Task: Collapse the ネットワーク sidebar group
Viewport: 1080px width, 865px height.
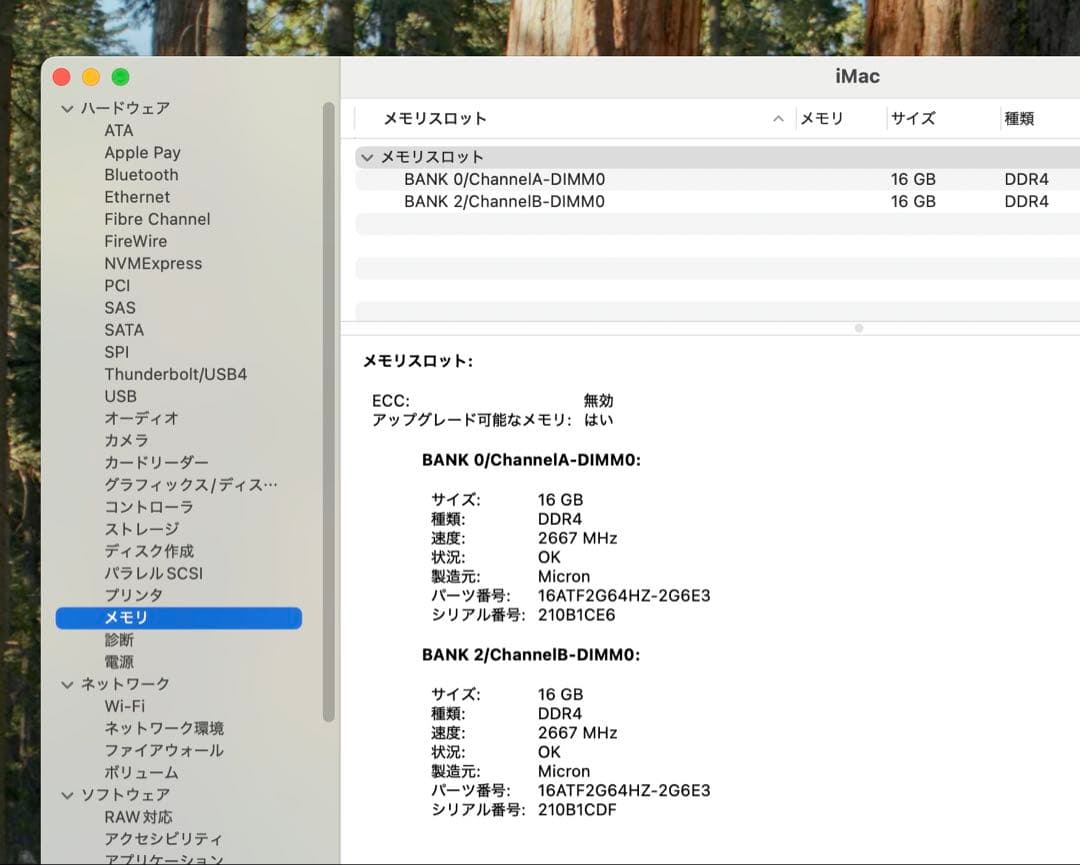Action: tap(67, 684)
